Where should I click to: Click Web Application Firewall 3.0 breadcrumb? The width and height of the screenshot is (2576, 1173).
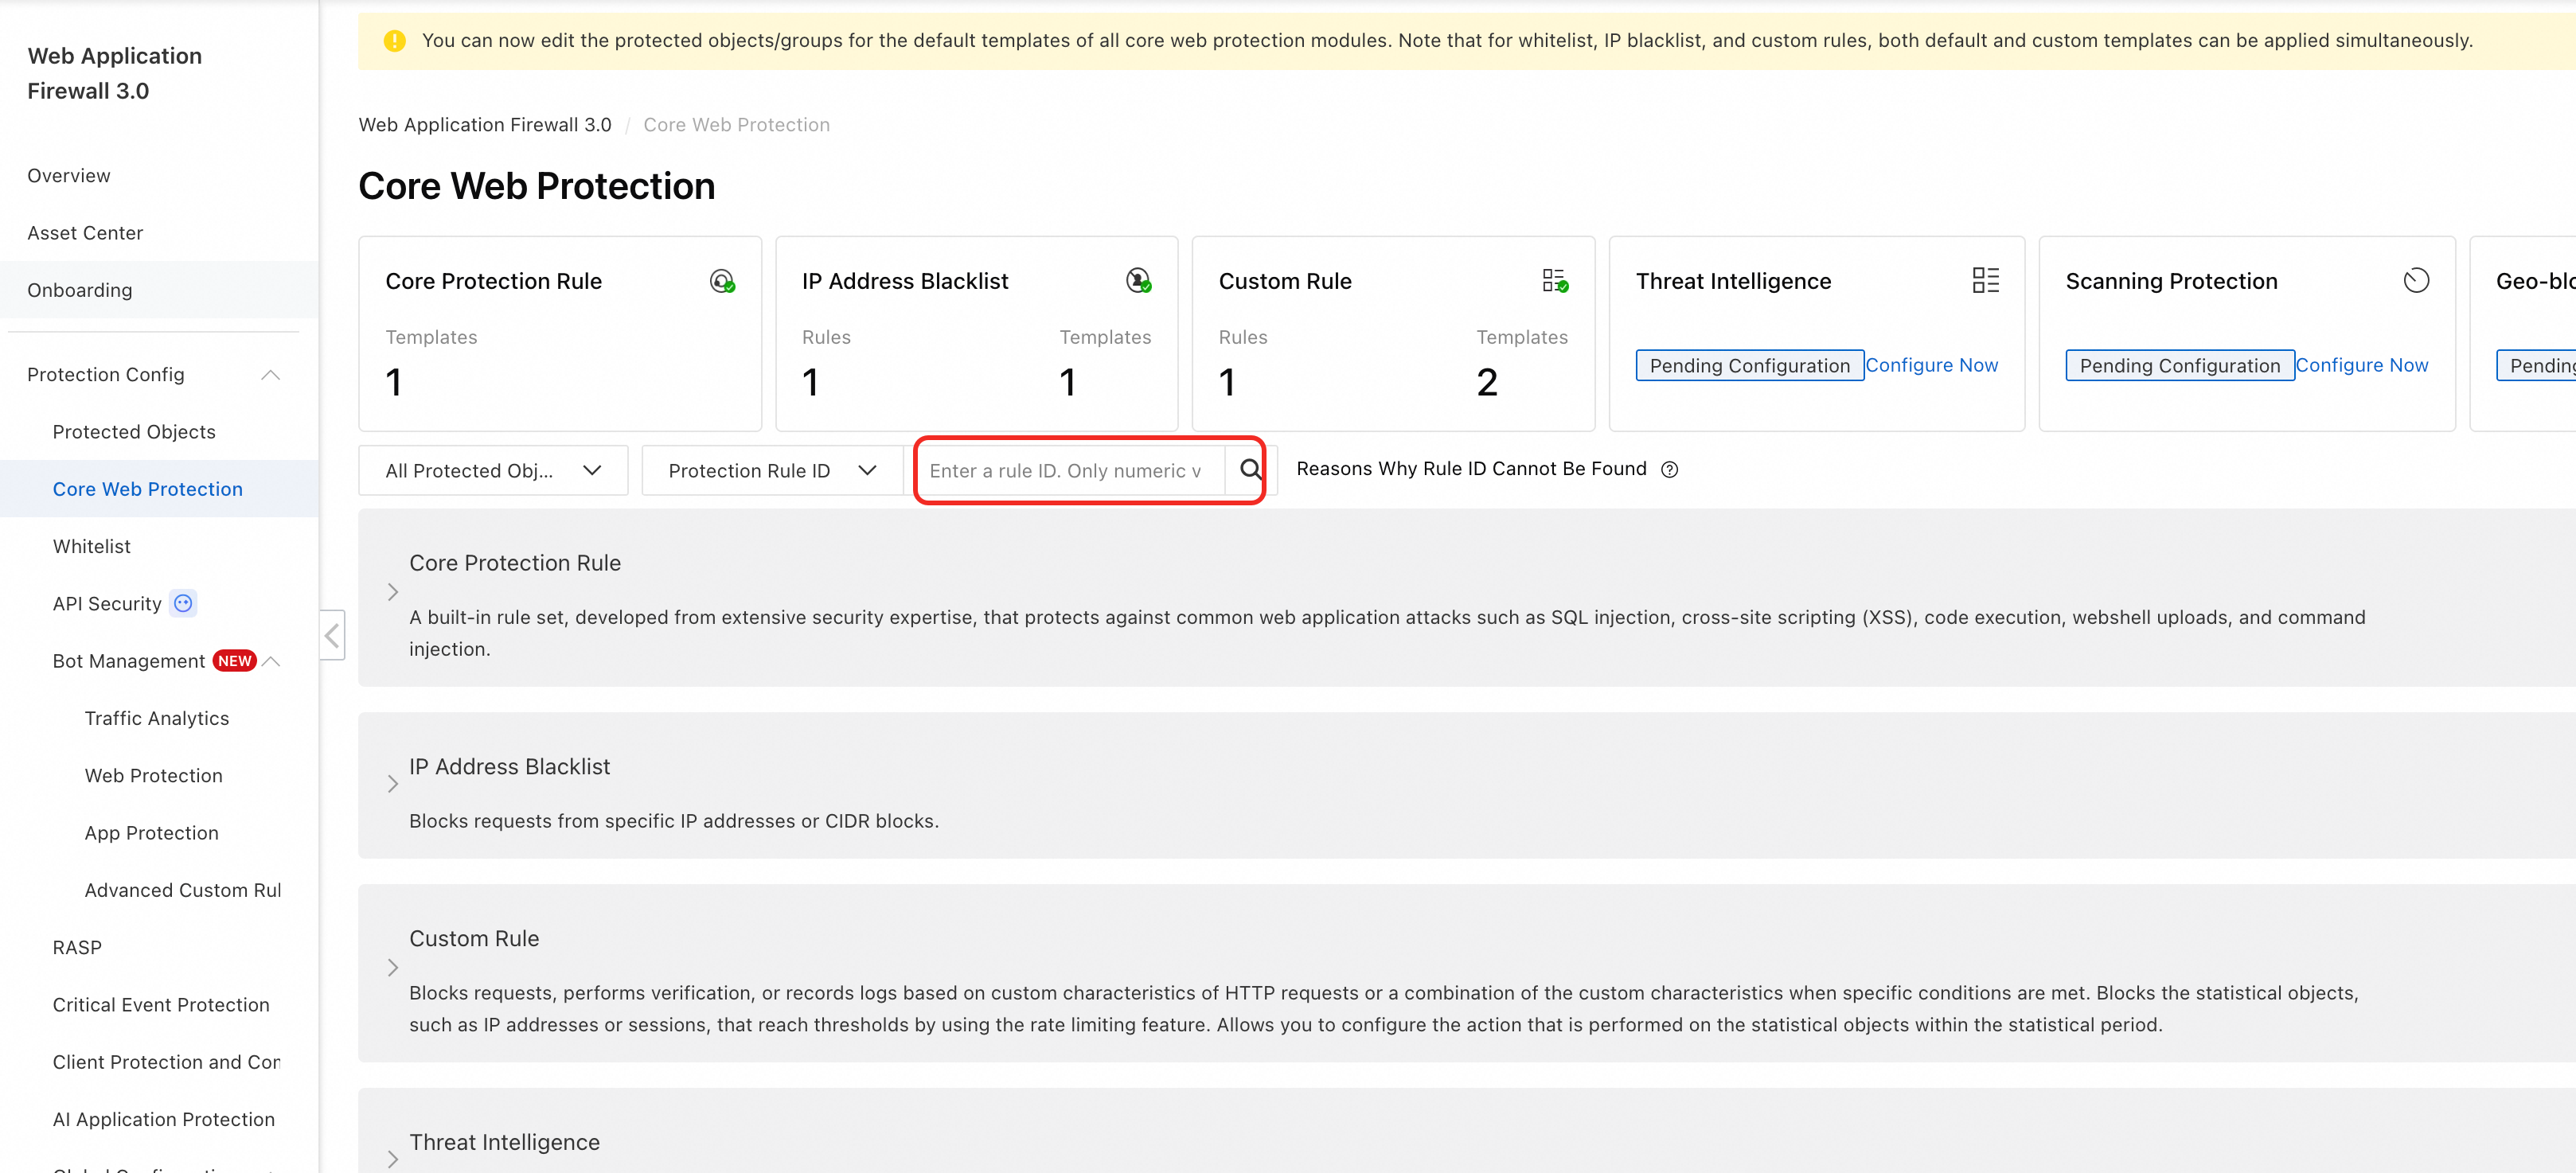point(485,125)
